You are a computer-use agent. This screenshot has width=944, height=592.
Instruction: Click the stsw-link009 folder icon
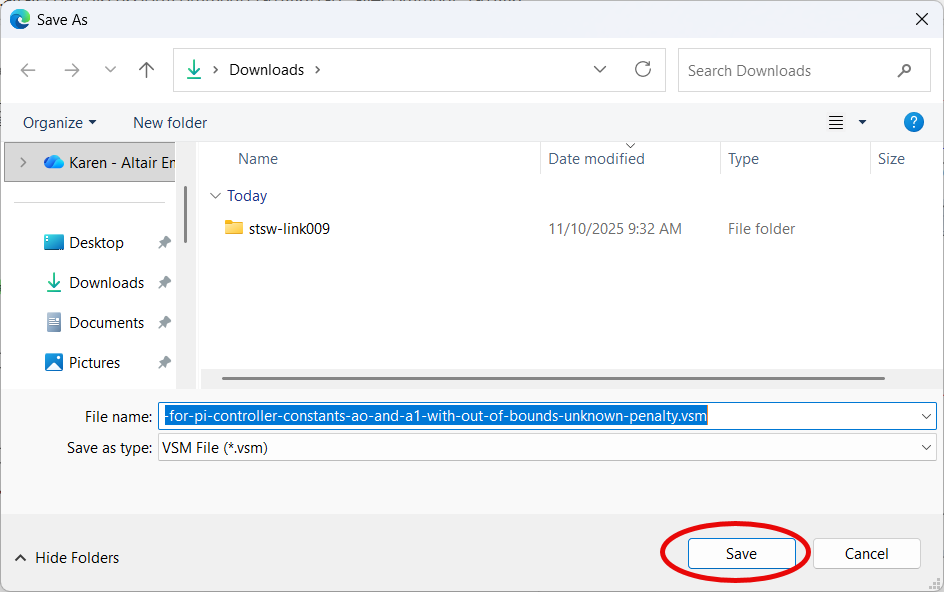click(x=234, y=228)
